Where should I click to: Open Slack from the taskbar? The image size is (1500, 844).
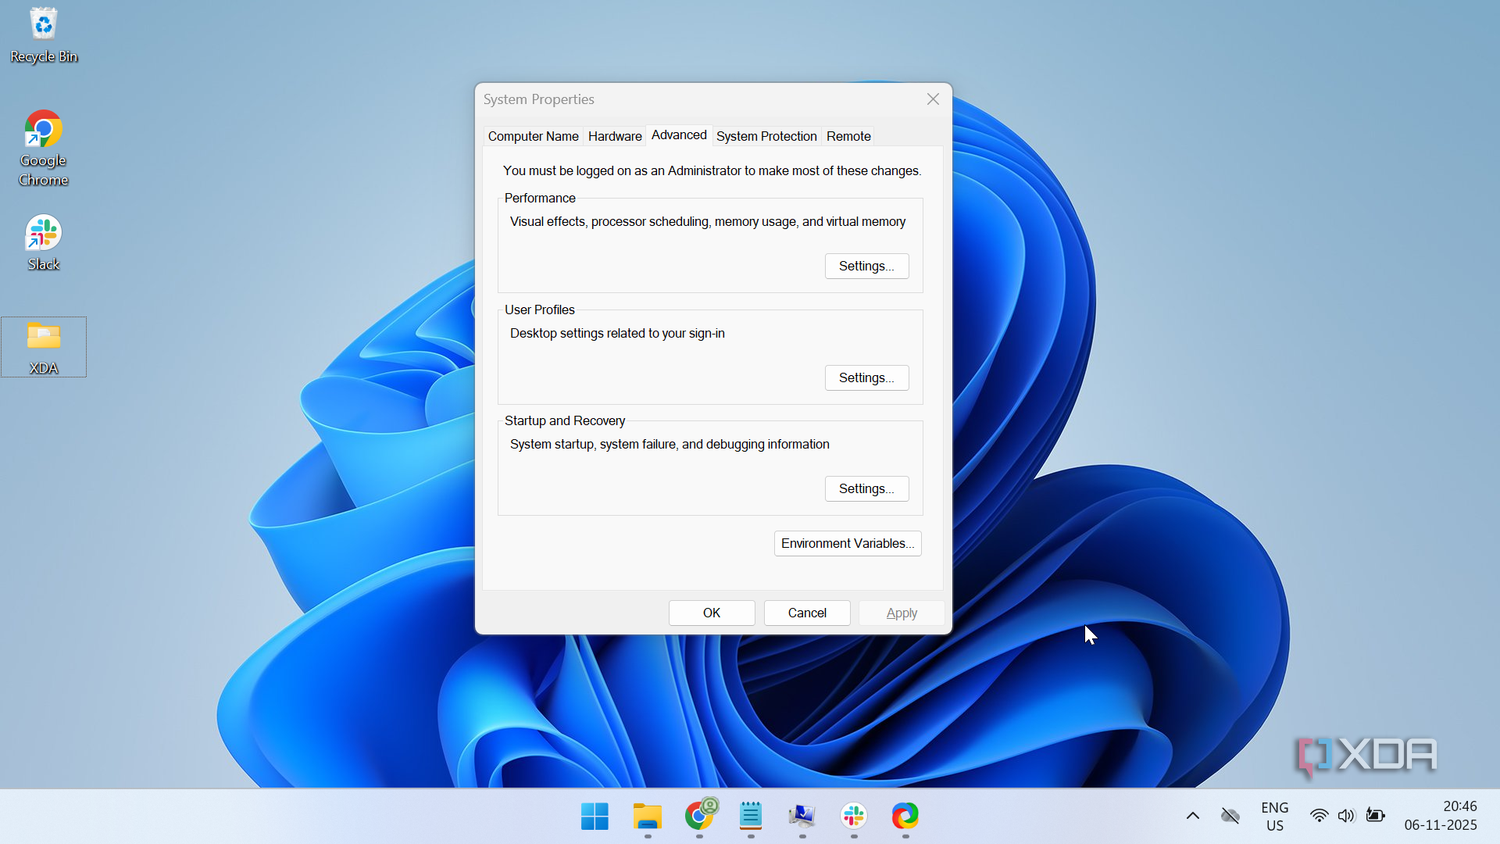point(852,817)
